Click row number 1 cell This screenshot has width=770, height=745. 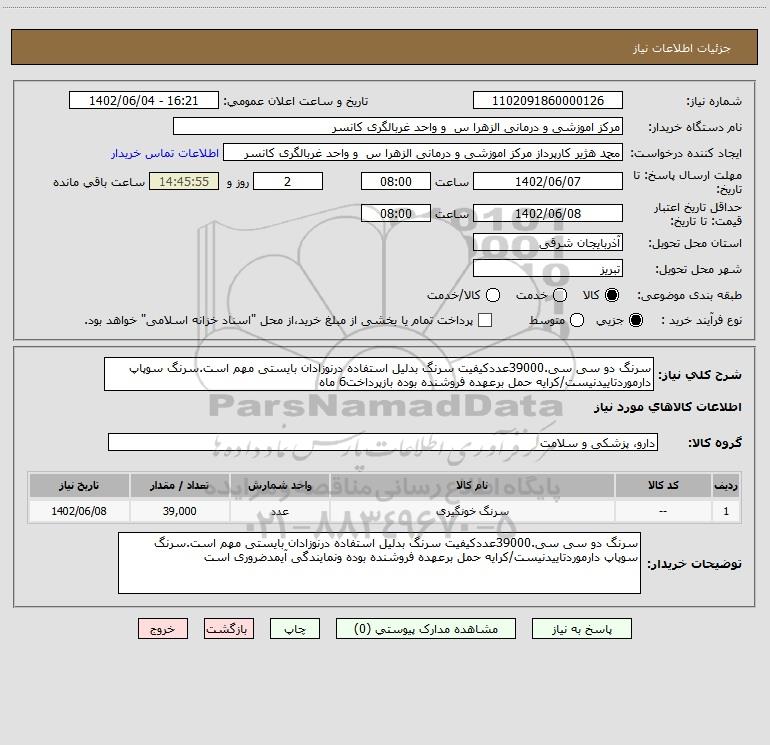click(726, 511)
